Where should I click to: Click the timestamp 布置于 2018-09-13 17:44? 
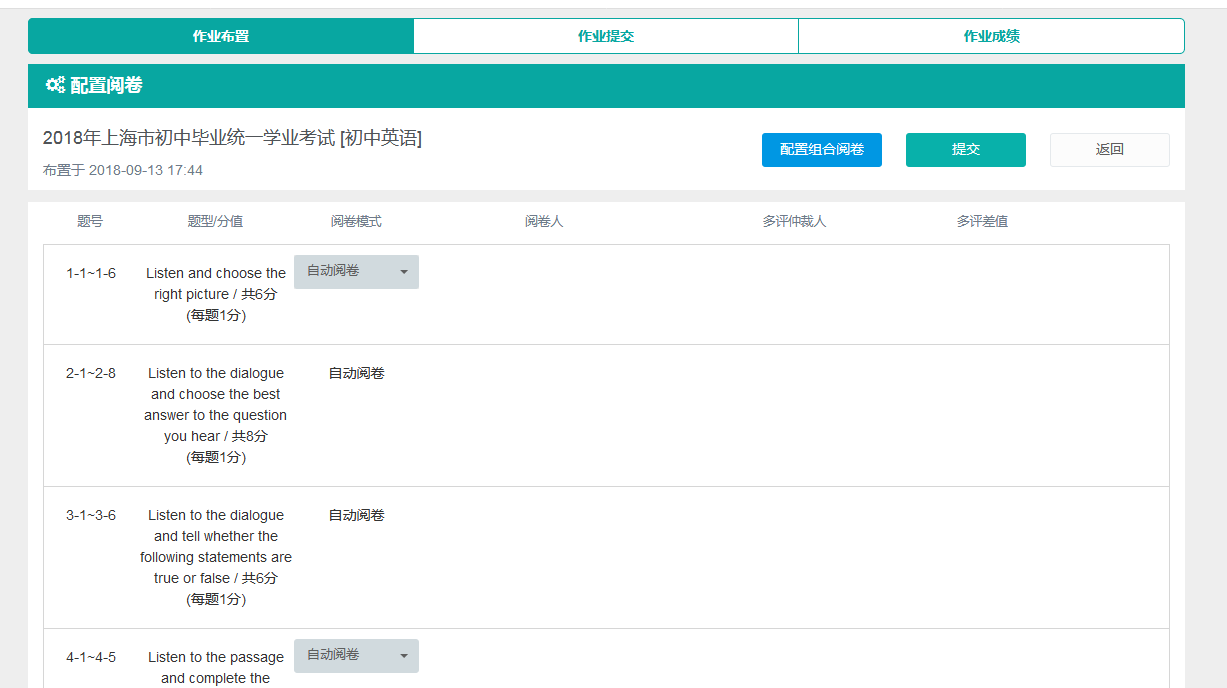123,170
